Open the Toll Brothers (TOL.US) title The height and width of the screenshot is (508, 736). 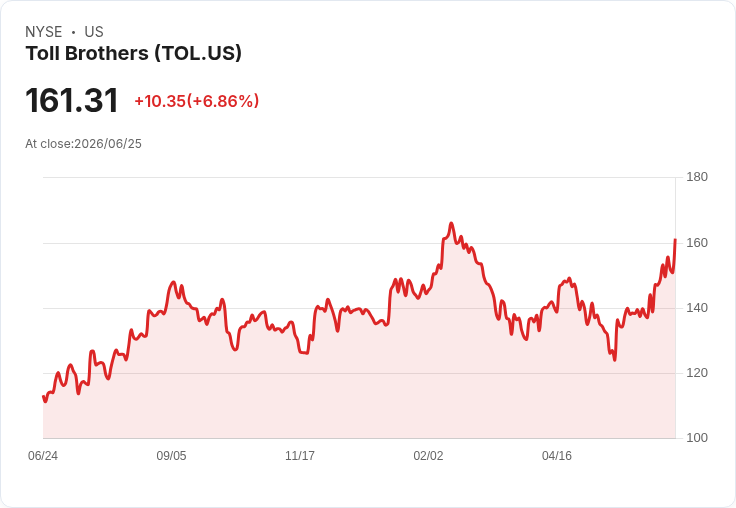coord(134,54)
